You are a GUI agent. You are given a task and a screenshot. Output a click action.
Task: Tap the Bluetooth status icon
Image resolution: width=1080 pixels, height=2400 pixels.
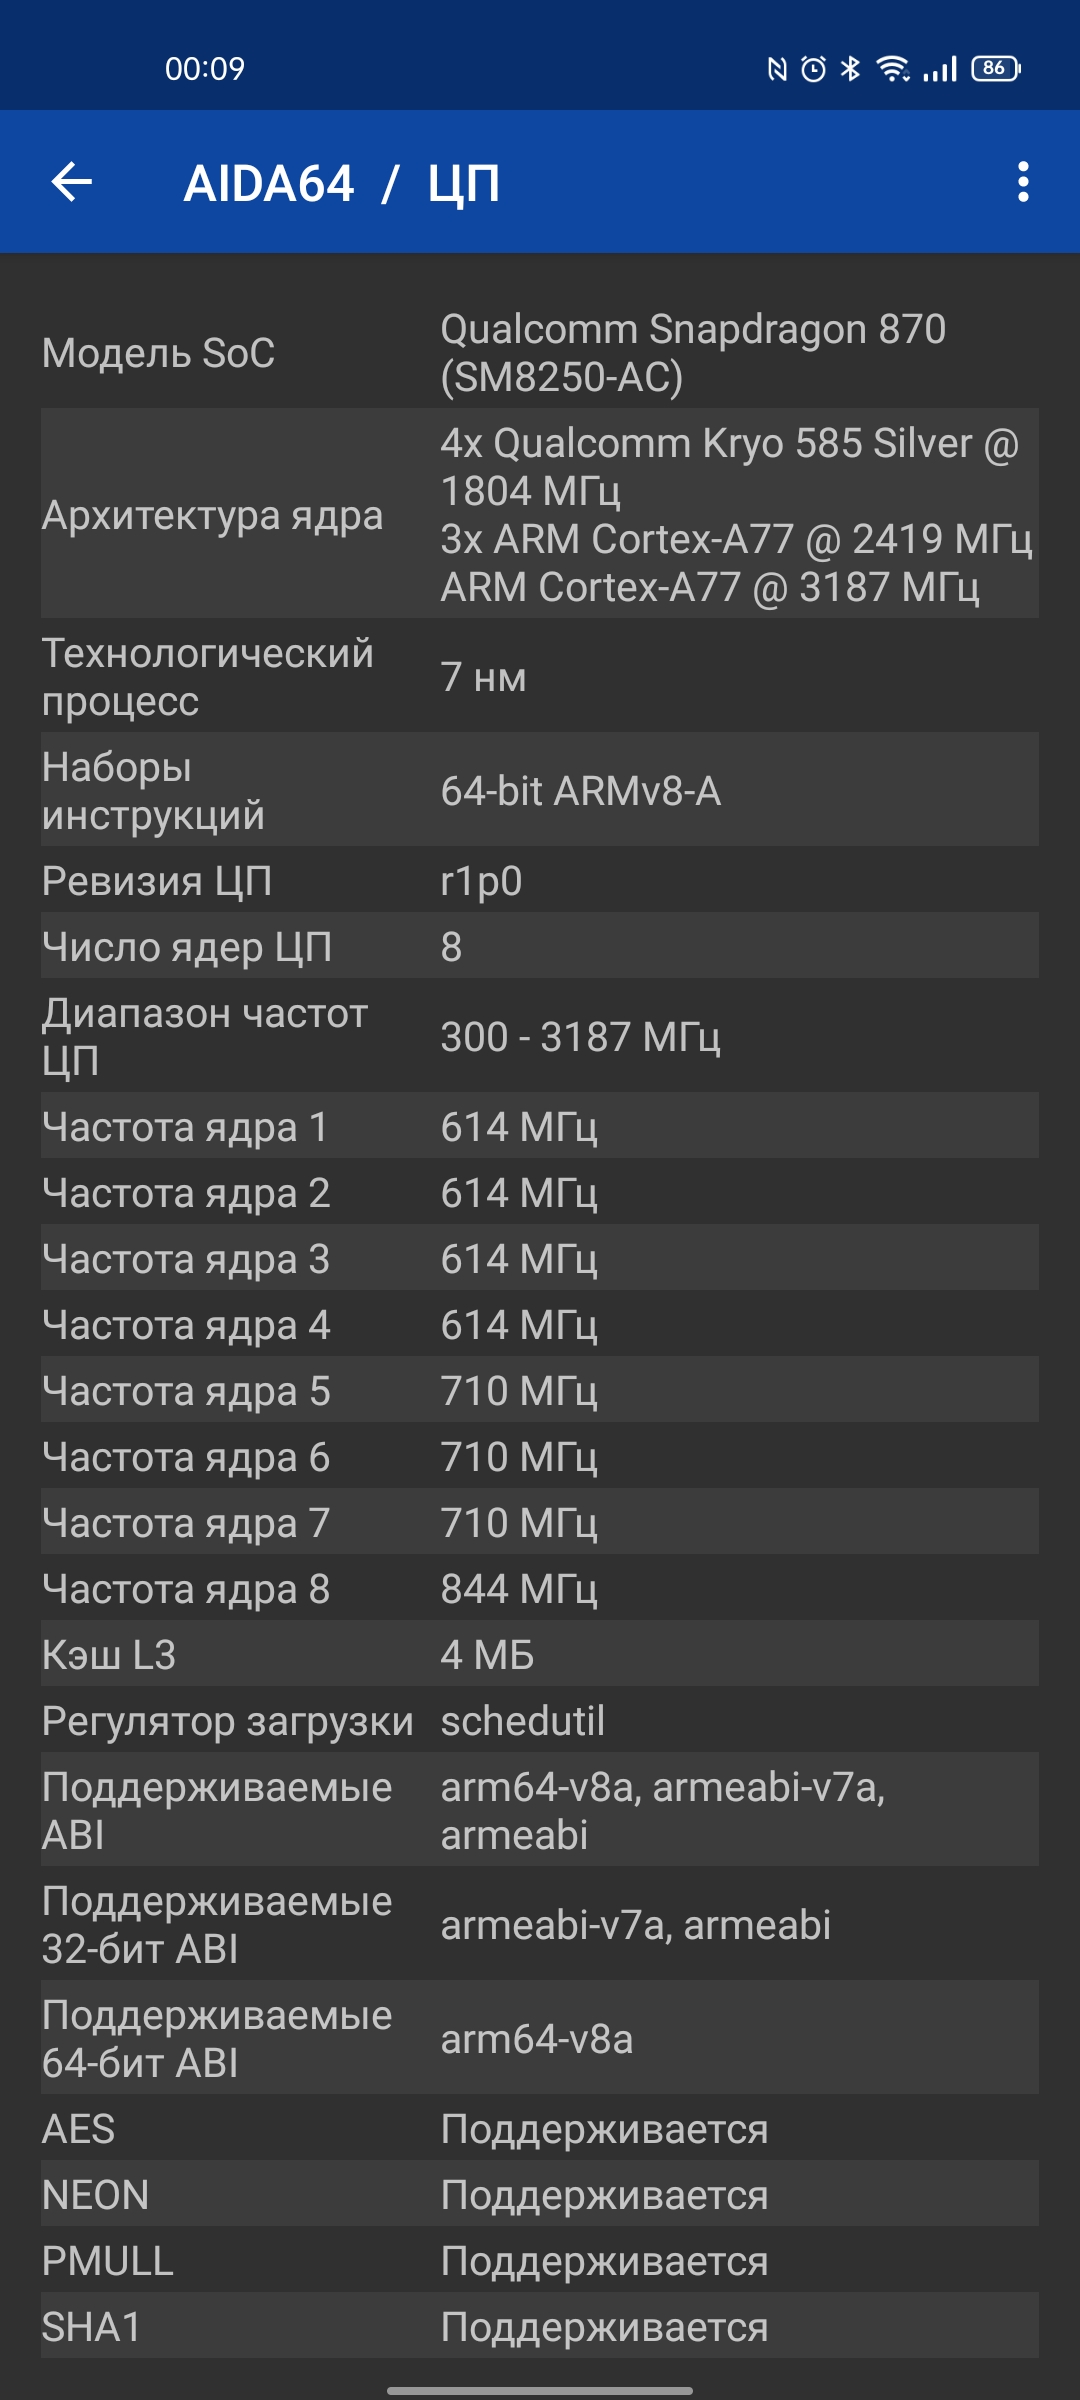point(850,68)
